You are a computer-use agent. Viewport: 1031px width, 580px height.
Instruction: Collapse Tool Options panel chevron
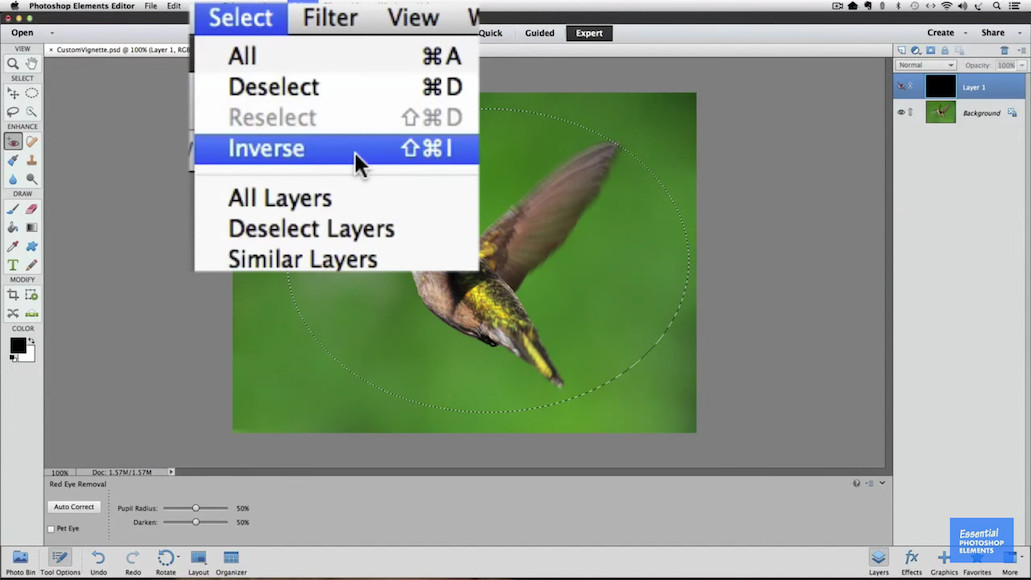coord(882,483)
